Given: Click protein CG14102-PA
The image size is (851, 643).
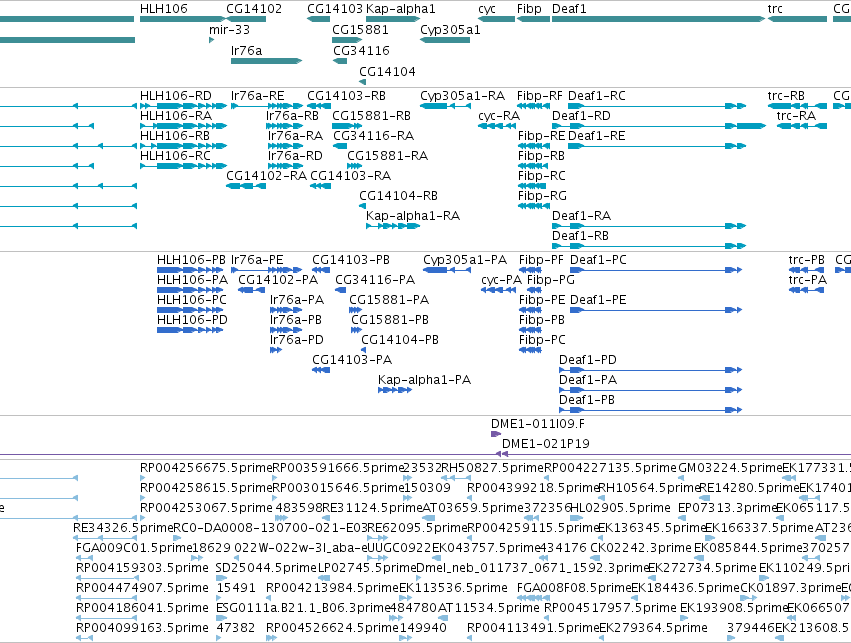Looking at the screenshot, I should [x=251, y=290].
